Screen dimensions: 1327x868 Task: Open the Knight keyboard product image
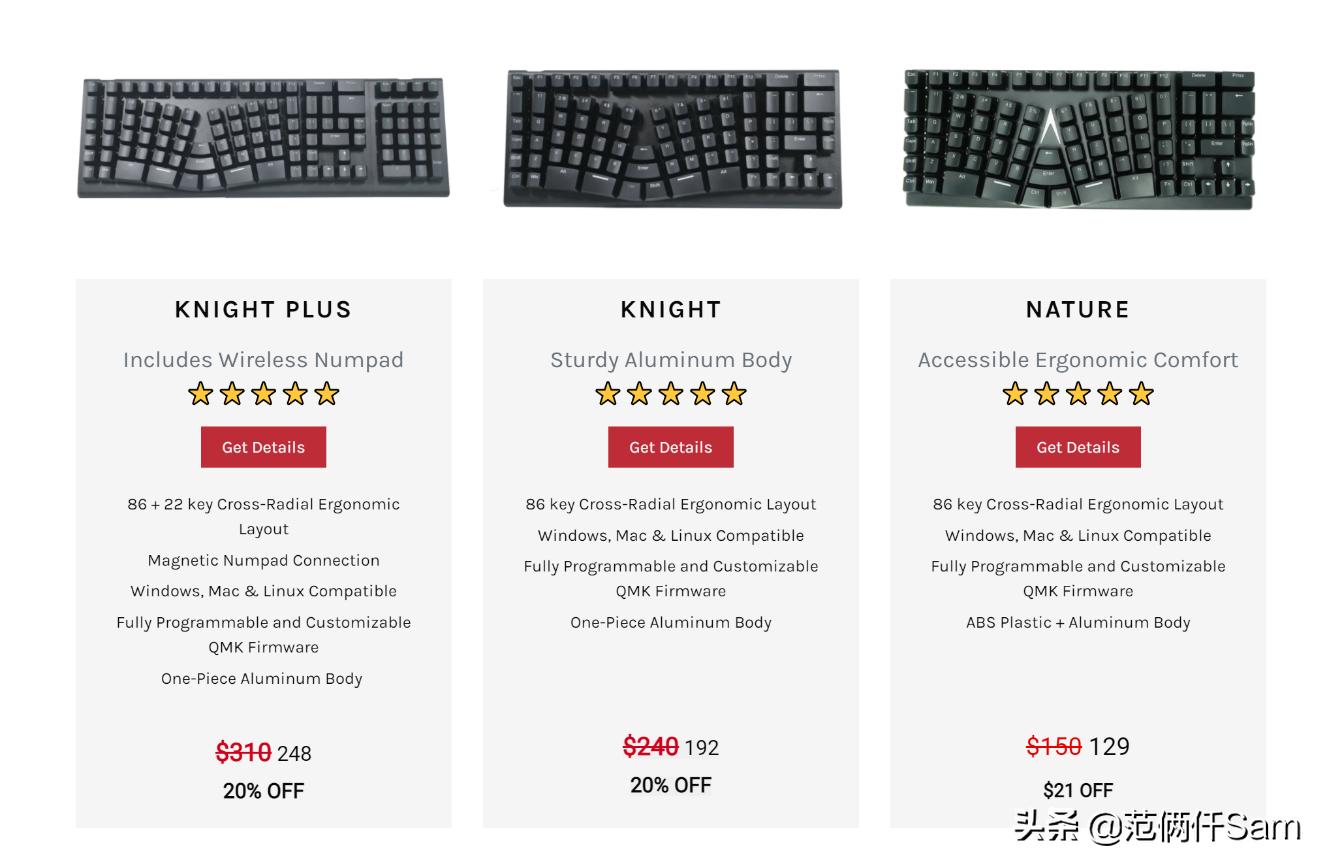pyautogui.click(x=672, y=138)
